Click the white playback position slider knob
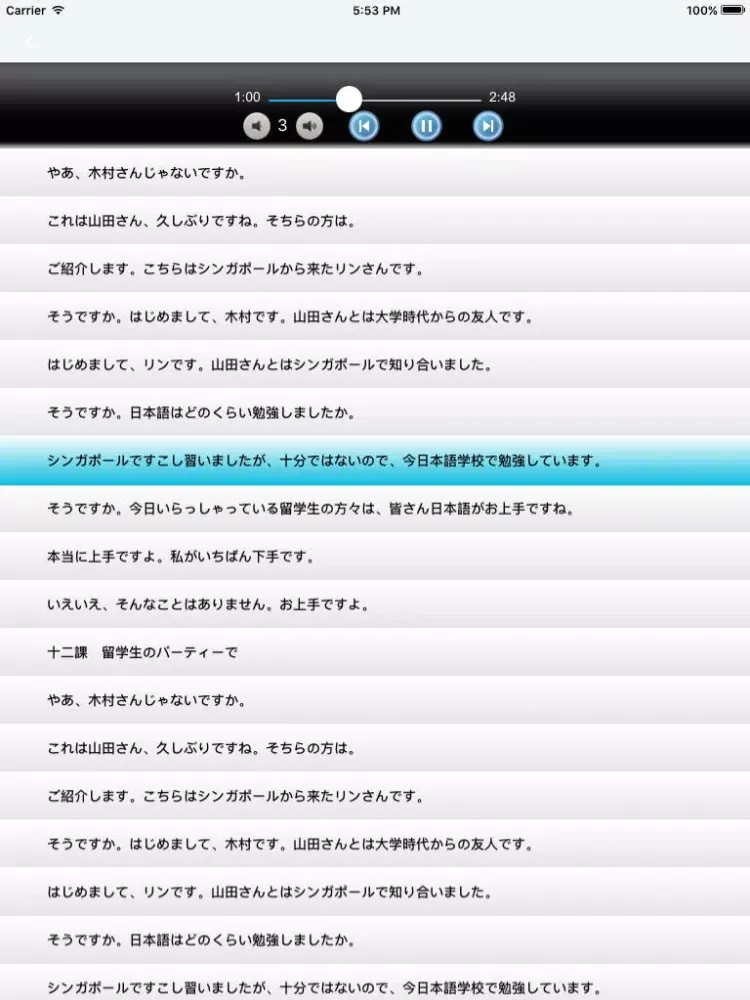 click(349, 99)
